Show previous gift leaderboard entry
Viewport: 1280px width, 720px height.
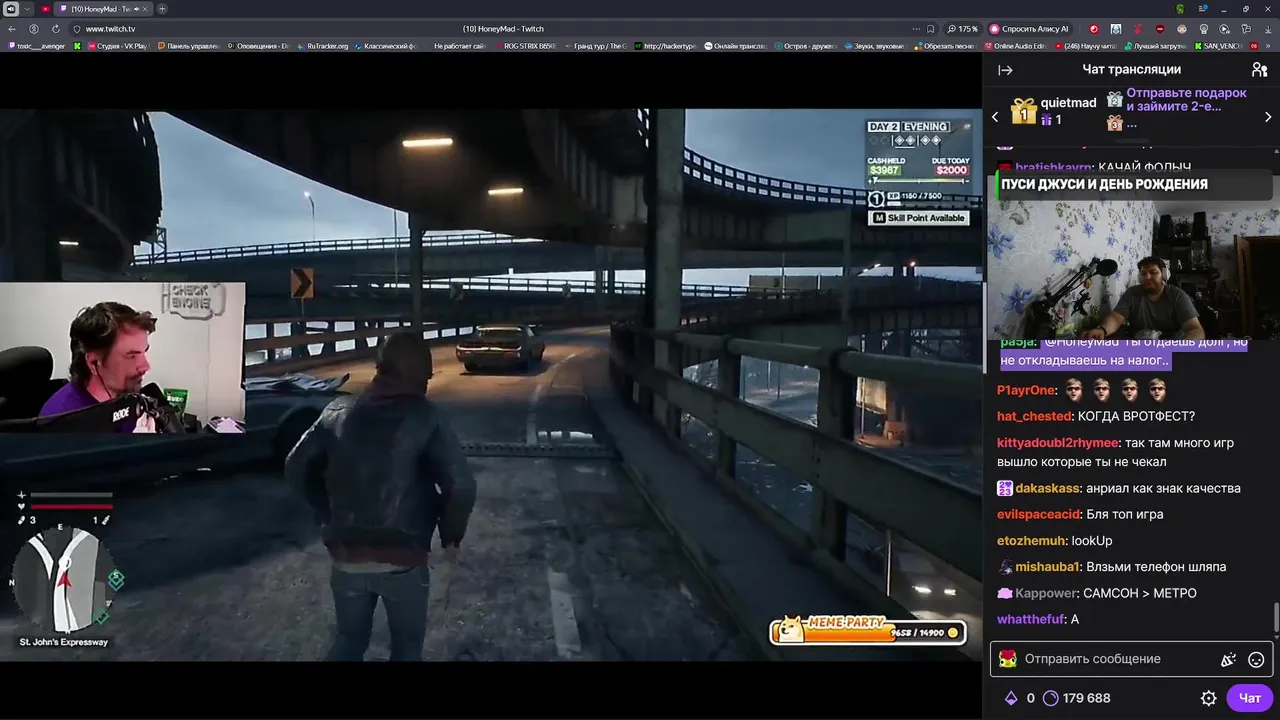[x=995, y=117]
